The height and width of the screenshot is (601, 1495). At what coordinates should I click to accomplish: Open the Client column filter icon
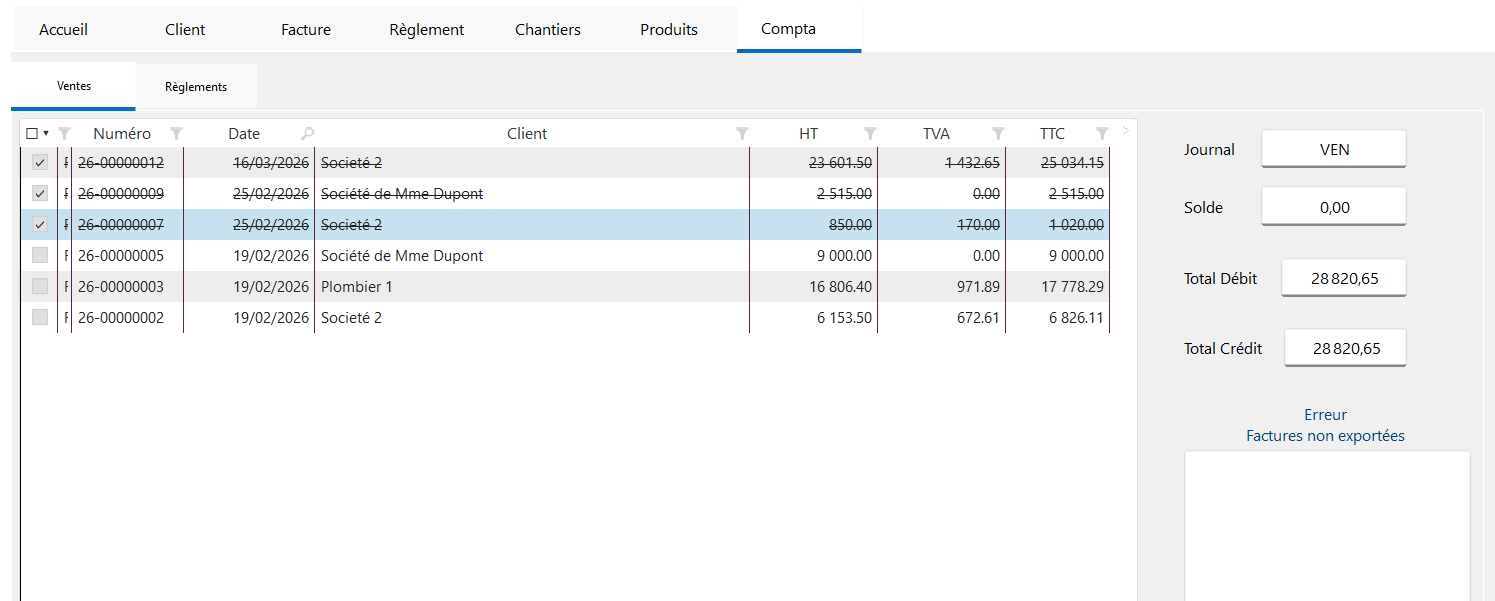pos(742,134)
